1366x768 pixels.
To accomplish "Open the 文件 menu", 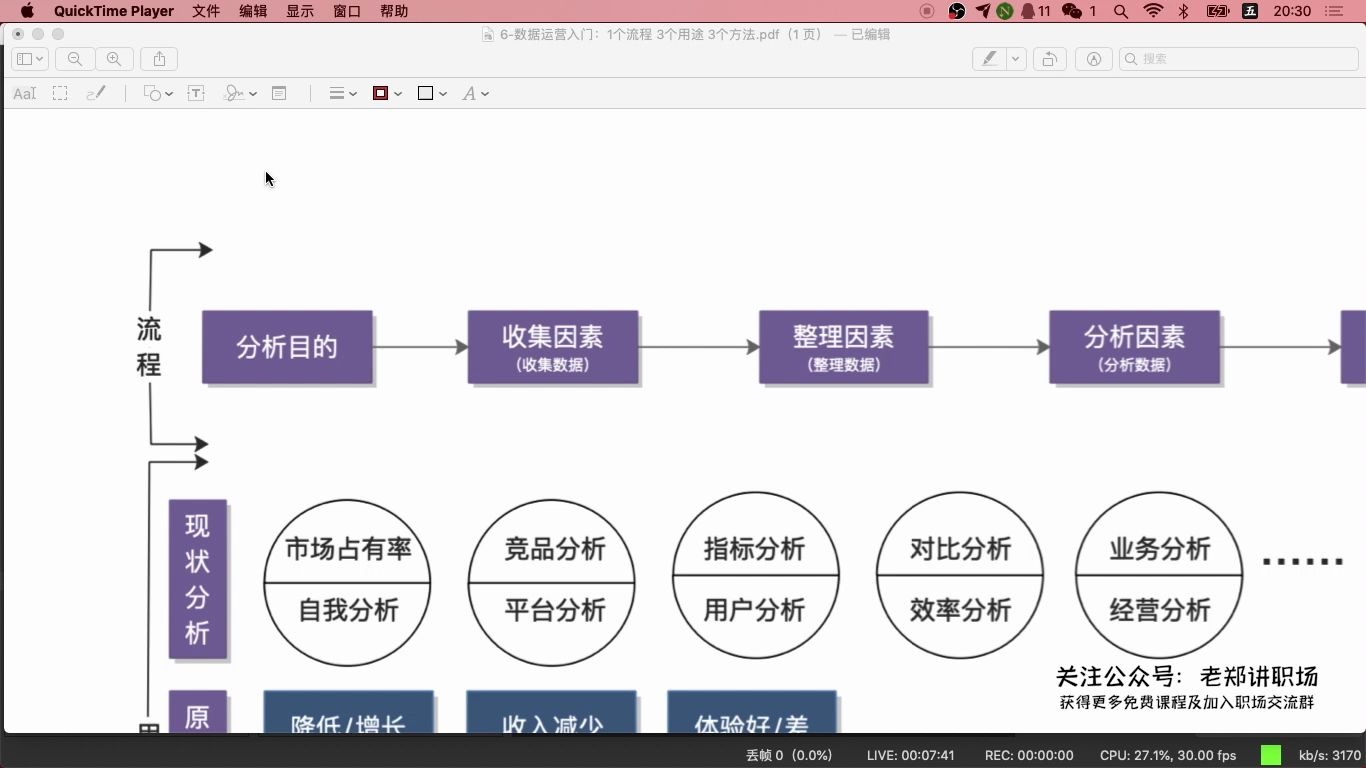I will [206, 11].
